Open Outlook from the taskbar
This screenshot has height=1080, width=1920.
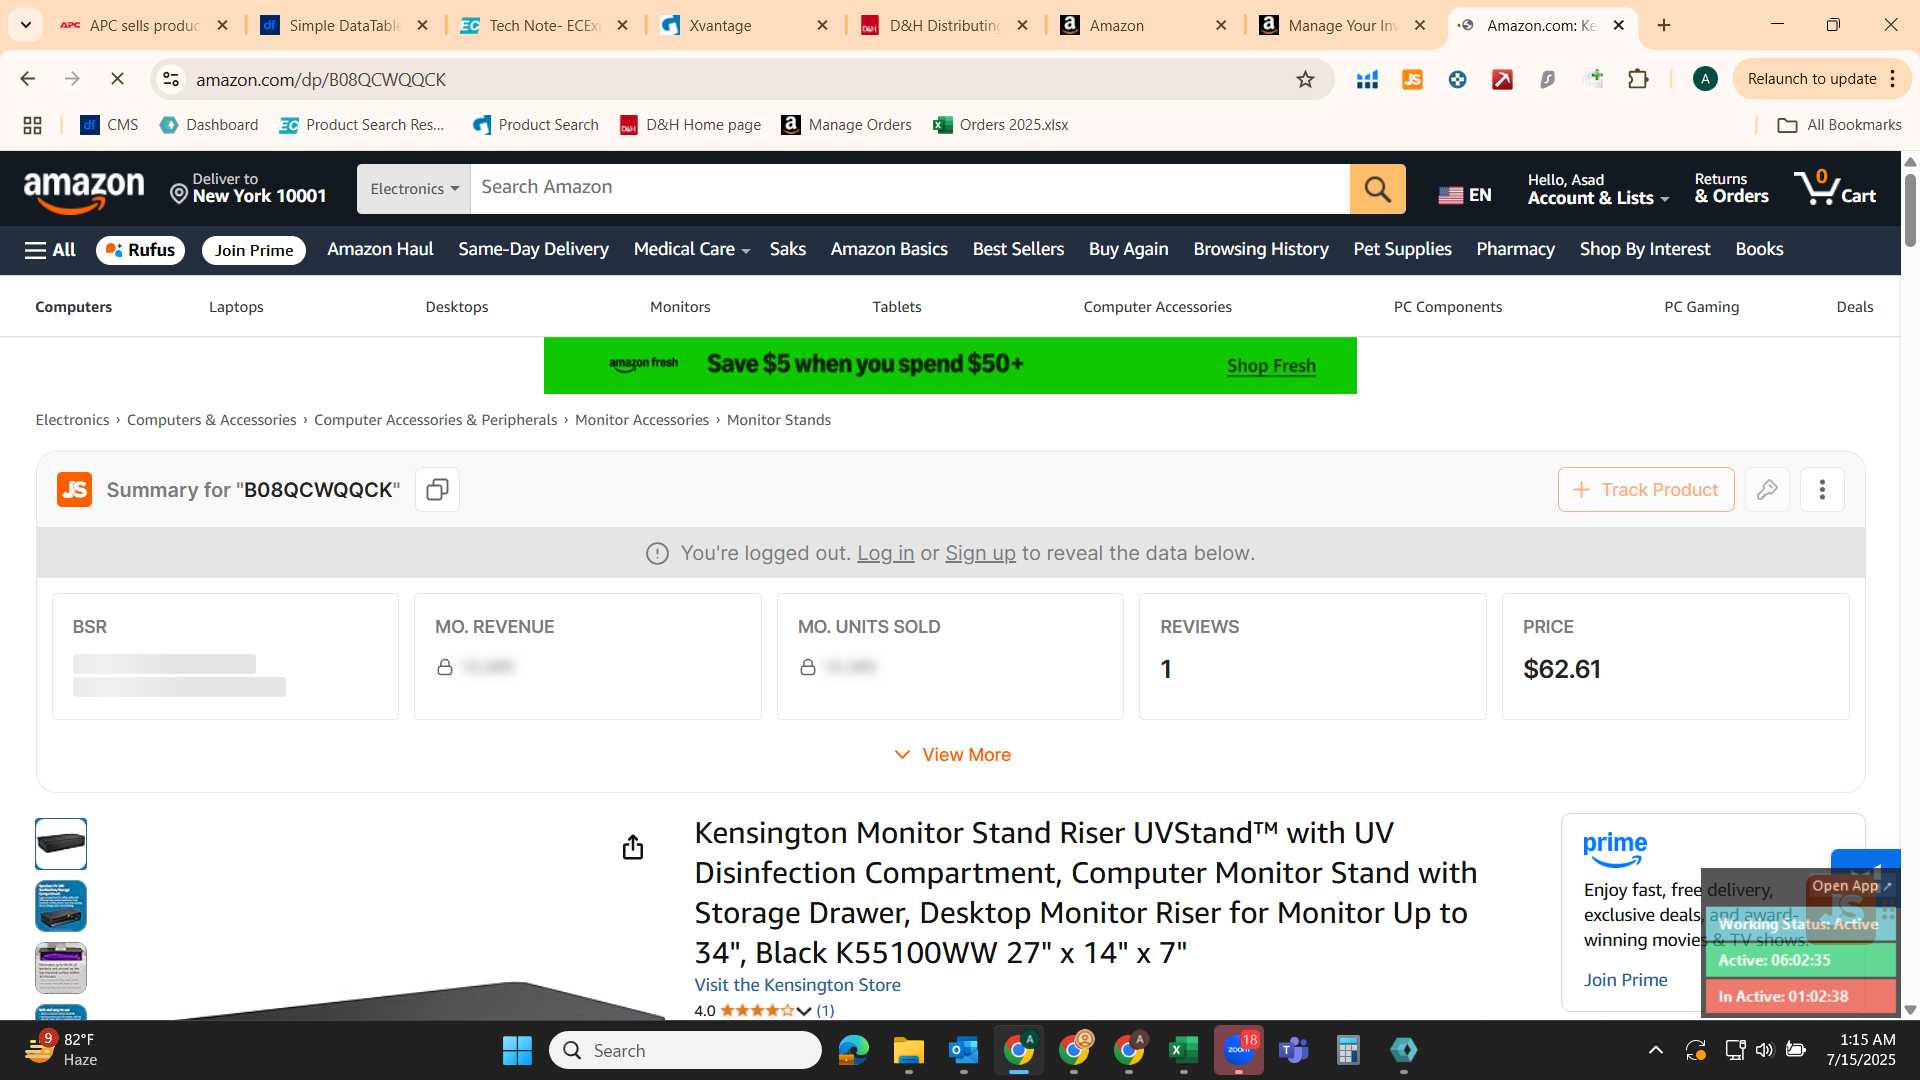(963, 1050)
